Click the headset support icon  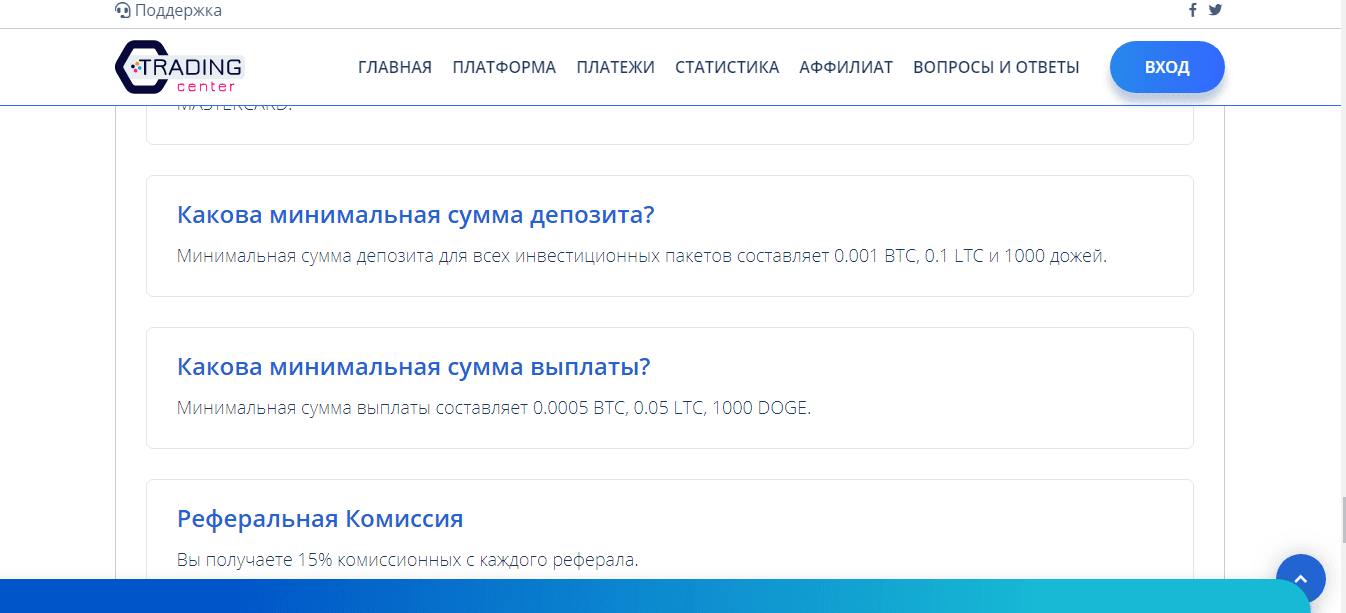tap(123, 11)
